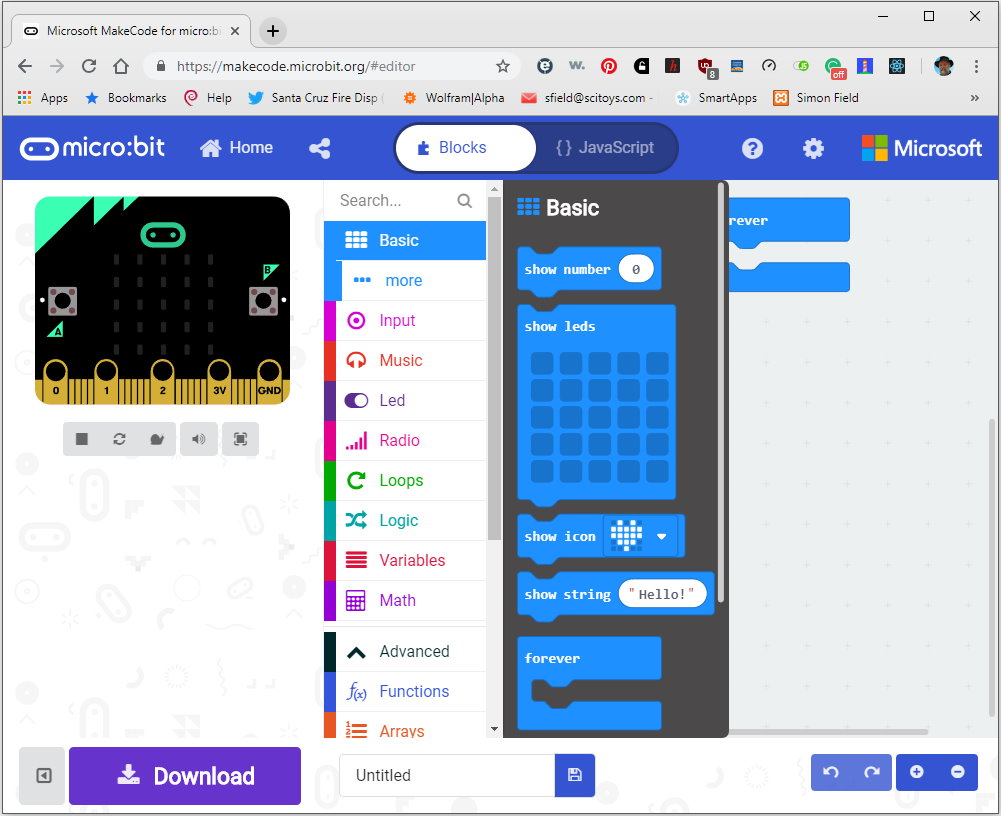Bookmark this page with the star icon

click(503, 66)
